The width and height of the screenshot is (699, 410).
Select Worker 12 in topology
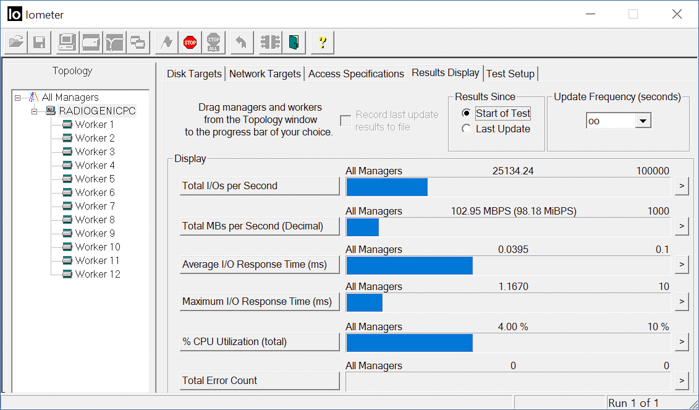[97, 274]
